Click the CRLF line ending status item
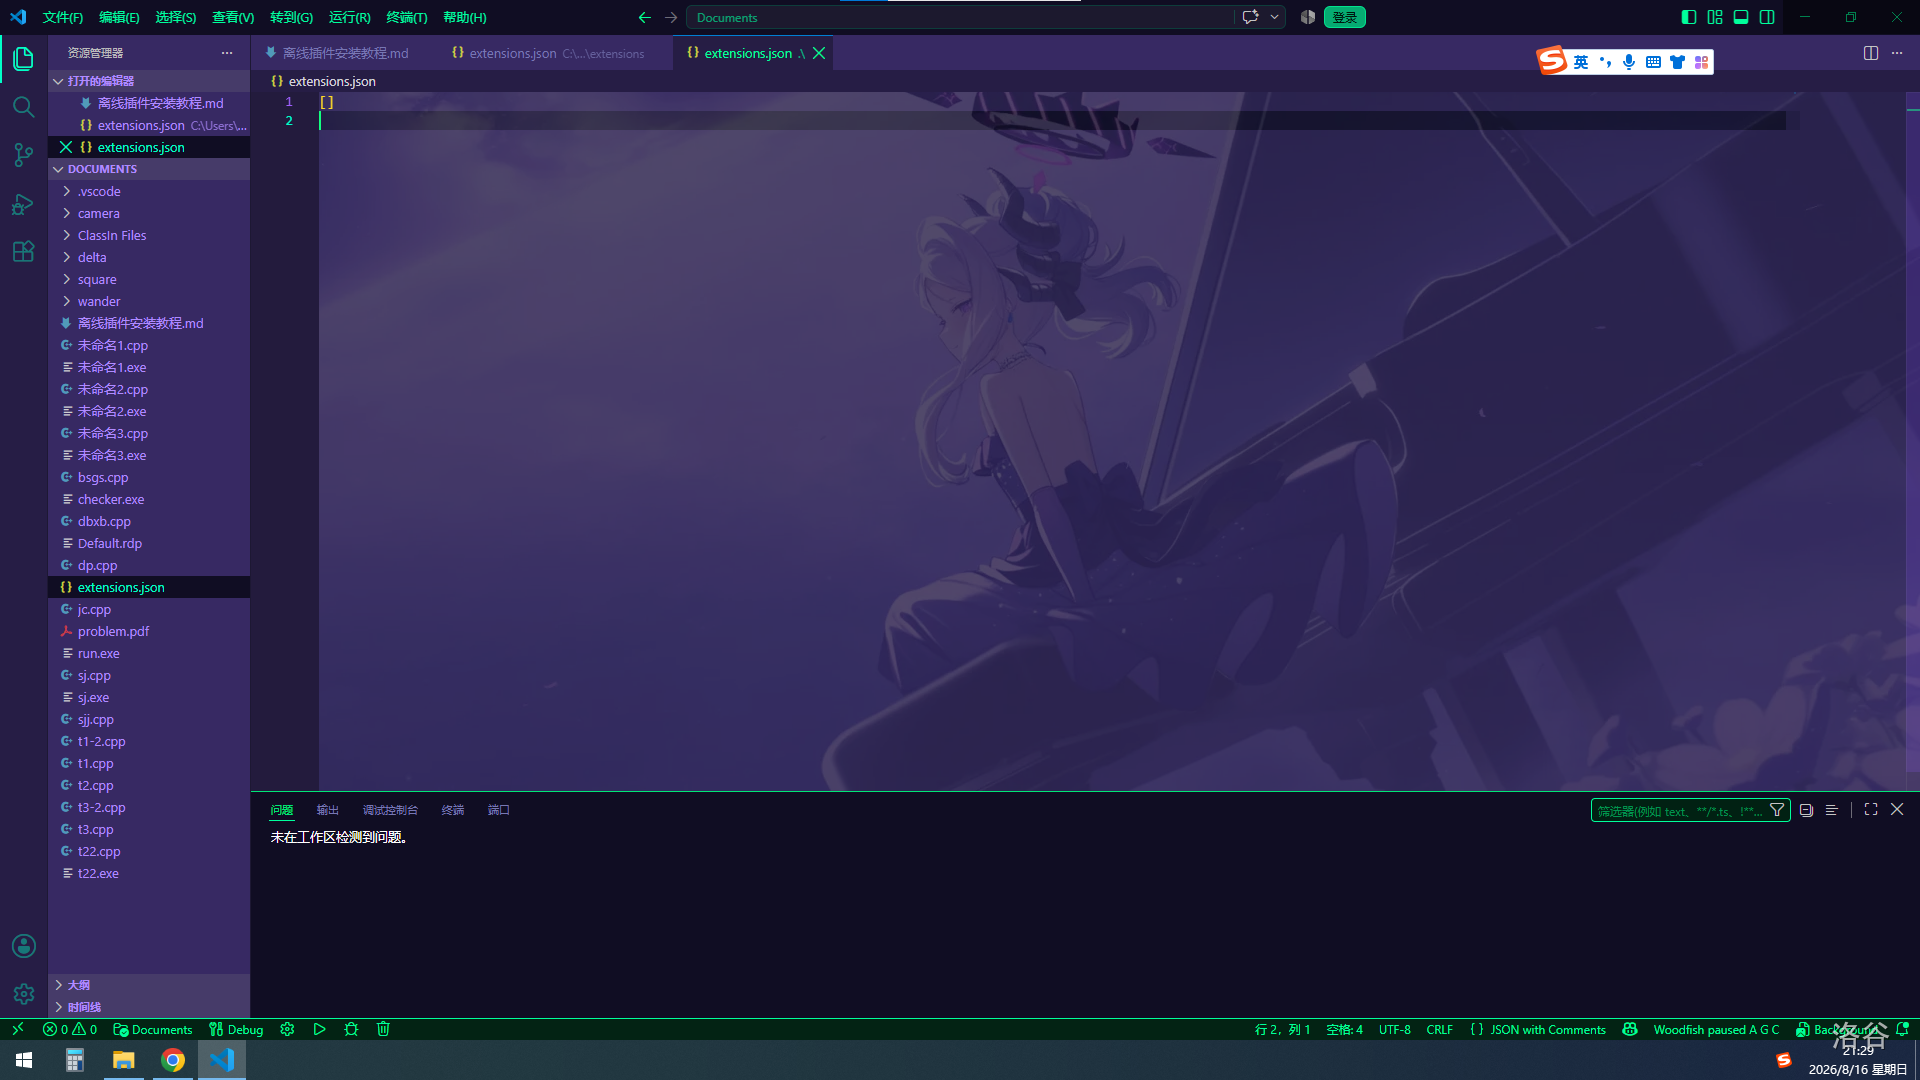The width and height of the screenshot is (1920, 1080). tap(1439, 1029)
